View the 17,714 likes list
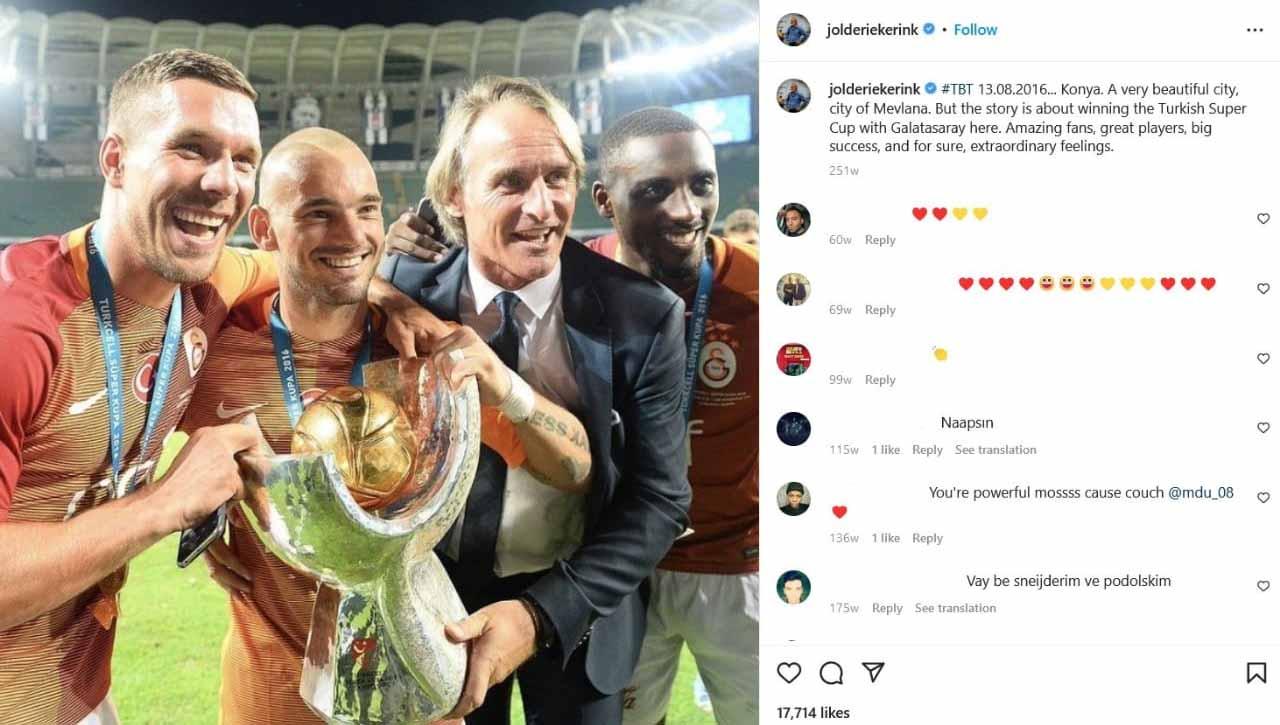The height and width of the screenshot is (725, 1280). click(x=813, y=713)
